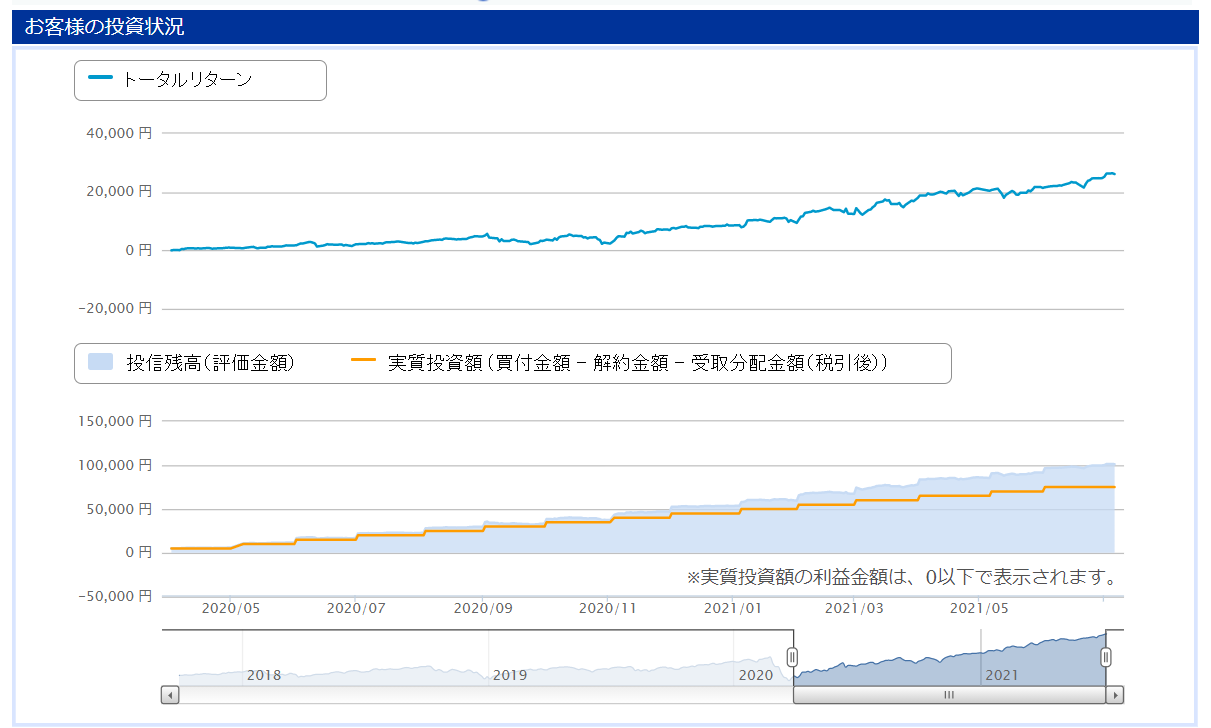Click the left range handle in the navigator
Viewport: 1211px width, 728px height.
792,657
